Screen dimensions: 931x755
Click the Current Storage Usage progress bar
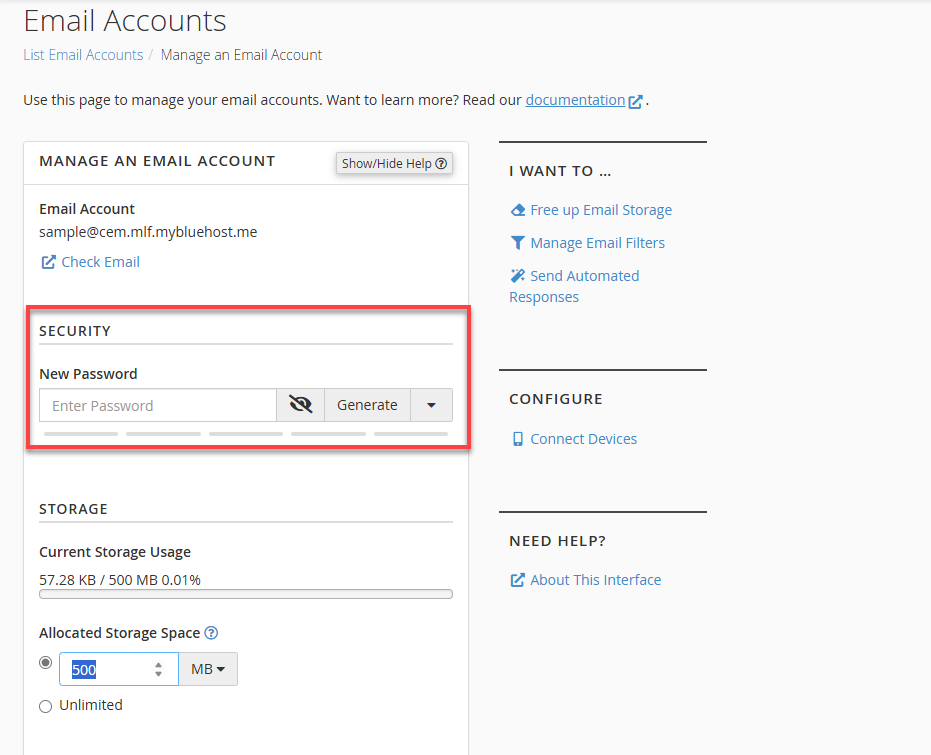point(245,593)
